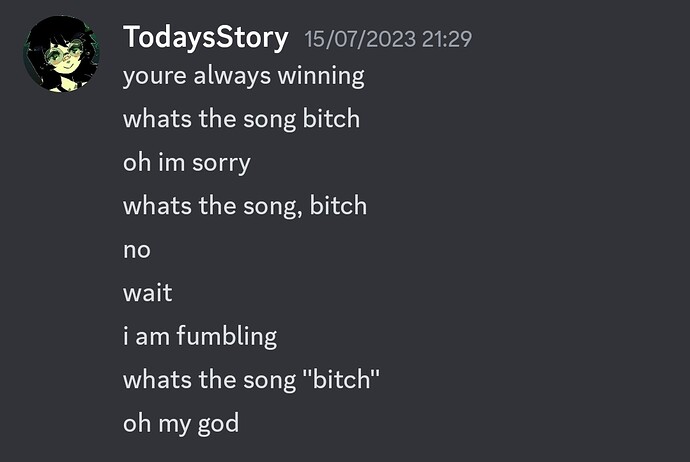
Task: Select the "whats the song, bitch" message with comma
Action: pos(245,206)
